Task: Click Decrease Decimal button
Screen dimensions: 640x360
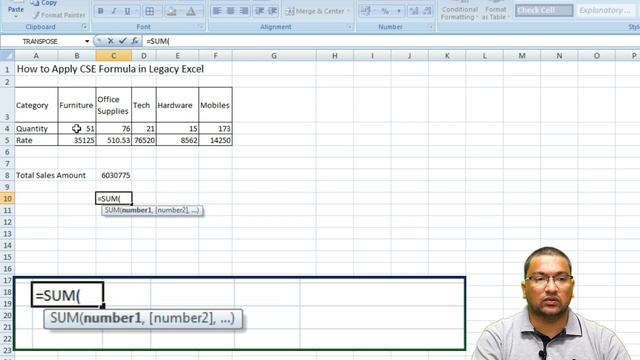Action: coord(427,11)
